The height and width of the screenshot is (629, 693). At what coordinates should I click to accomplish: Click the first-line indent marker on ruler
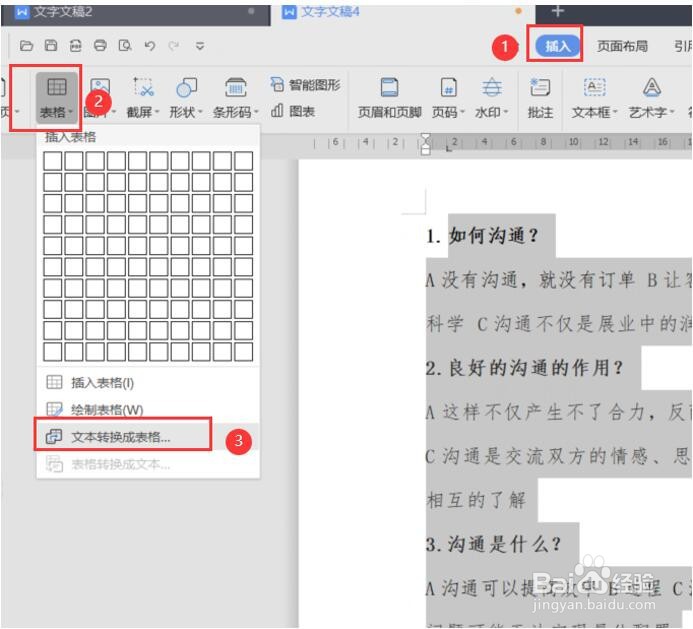(426, 138)
